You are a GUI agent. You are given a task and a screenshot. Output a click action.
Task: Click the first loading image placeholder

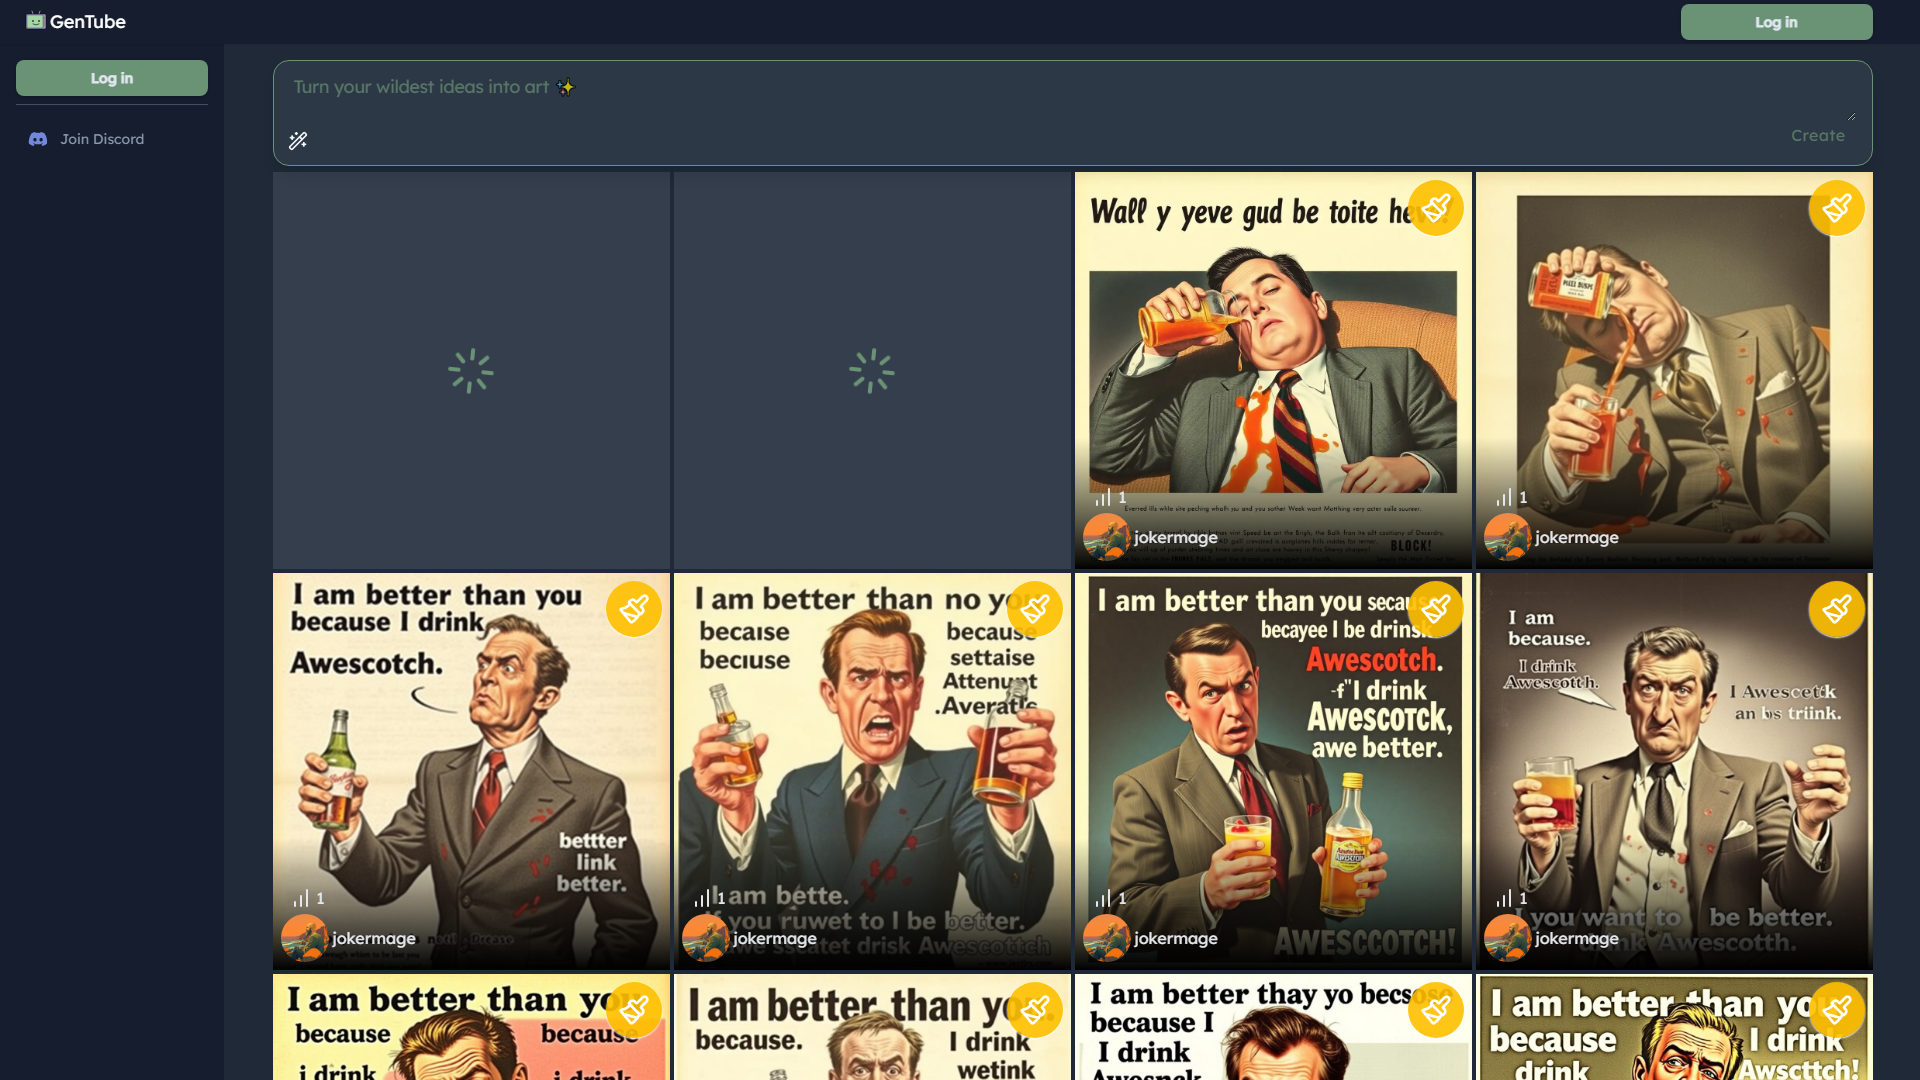(x=471, y=370)
